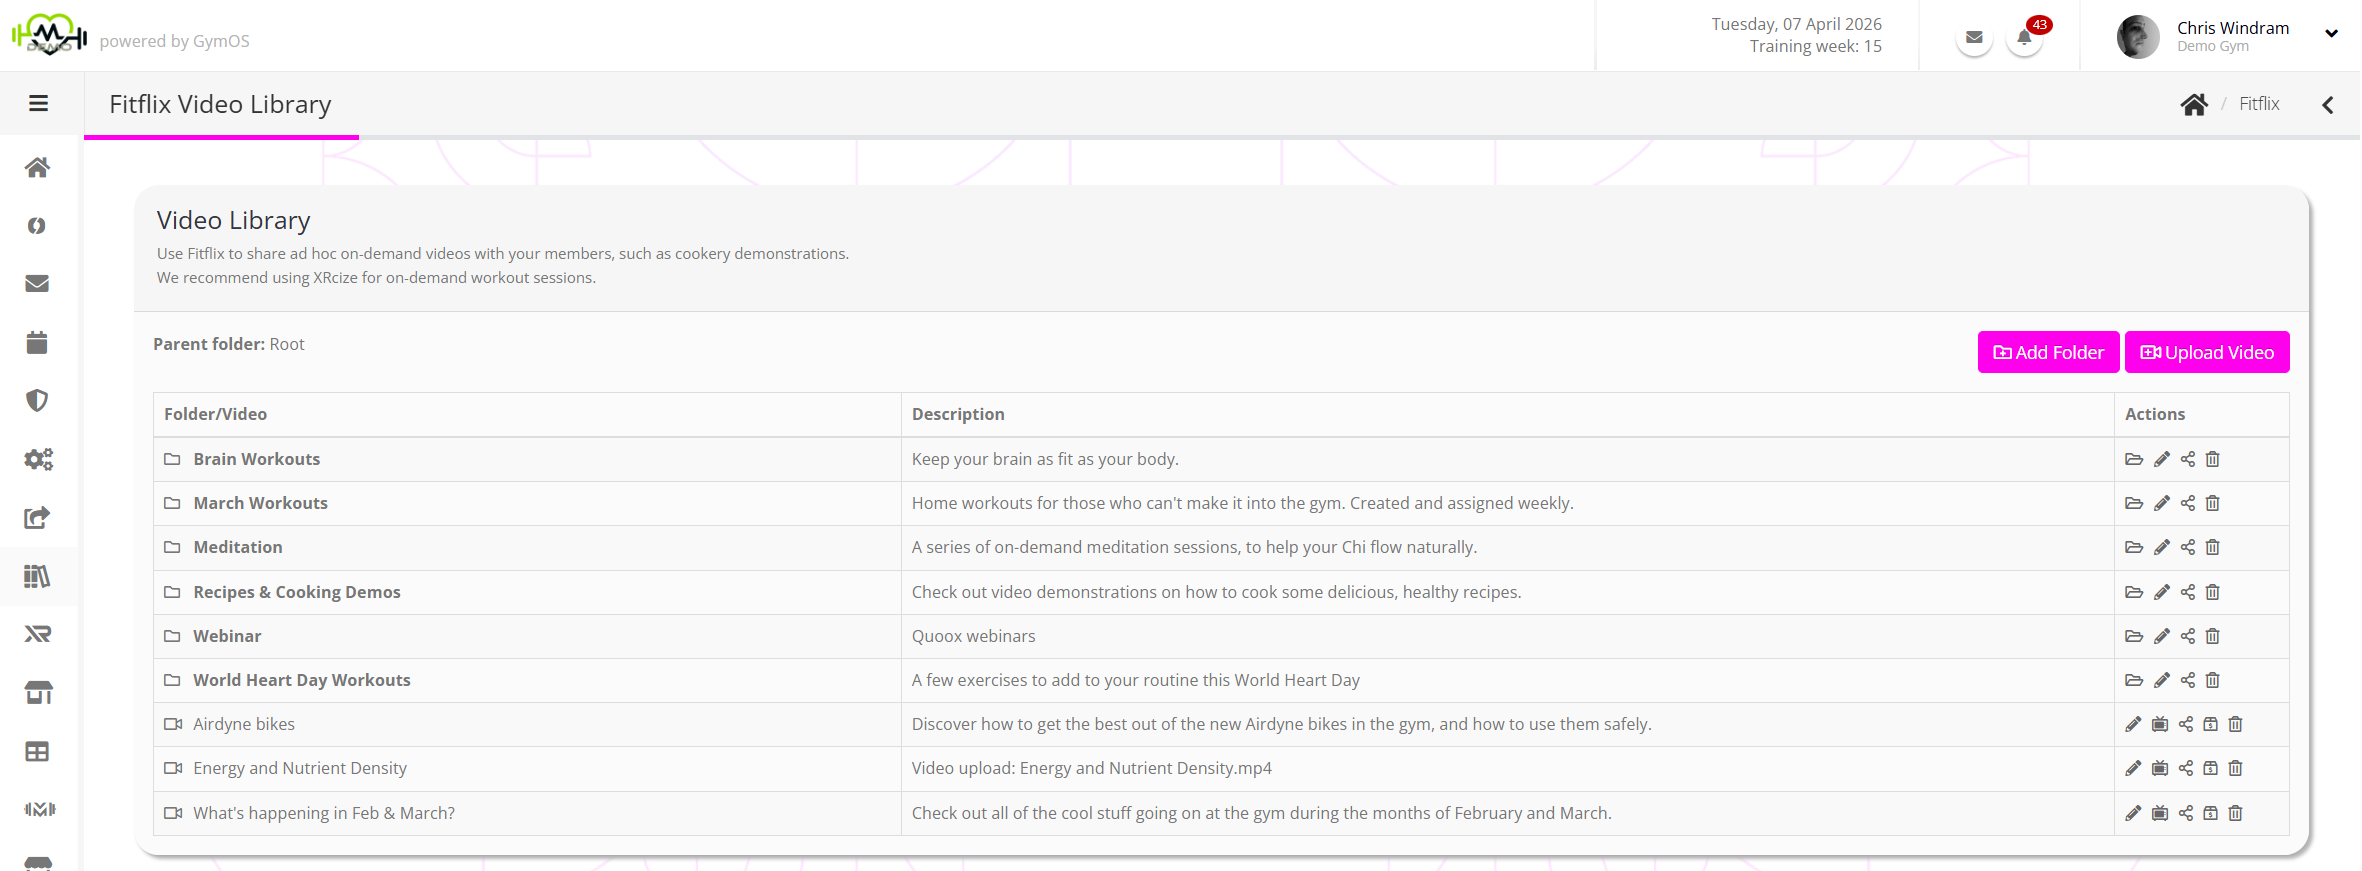Click the paid-package icon for Energy and Nutrient Density
Screen dimensions: 2362x871
coord(2211,768)
